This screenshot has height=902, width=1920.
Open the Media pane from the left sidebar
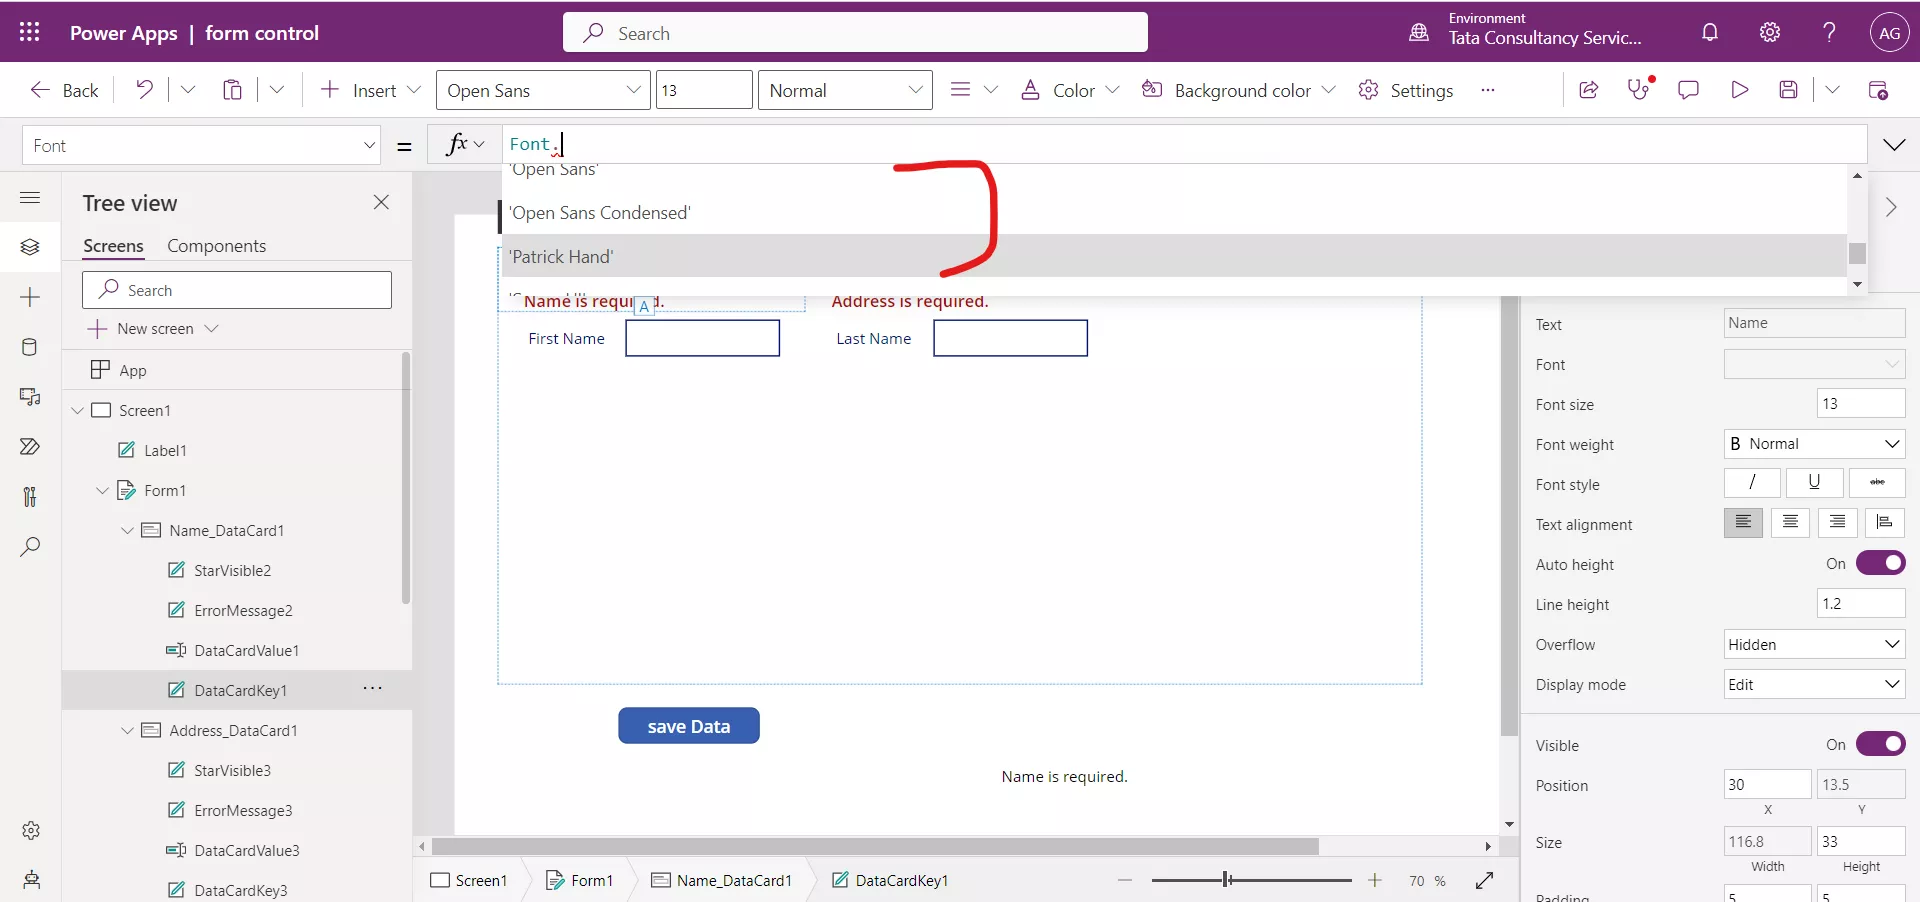tap(30, 397)
